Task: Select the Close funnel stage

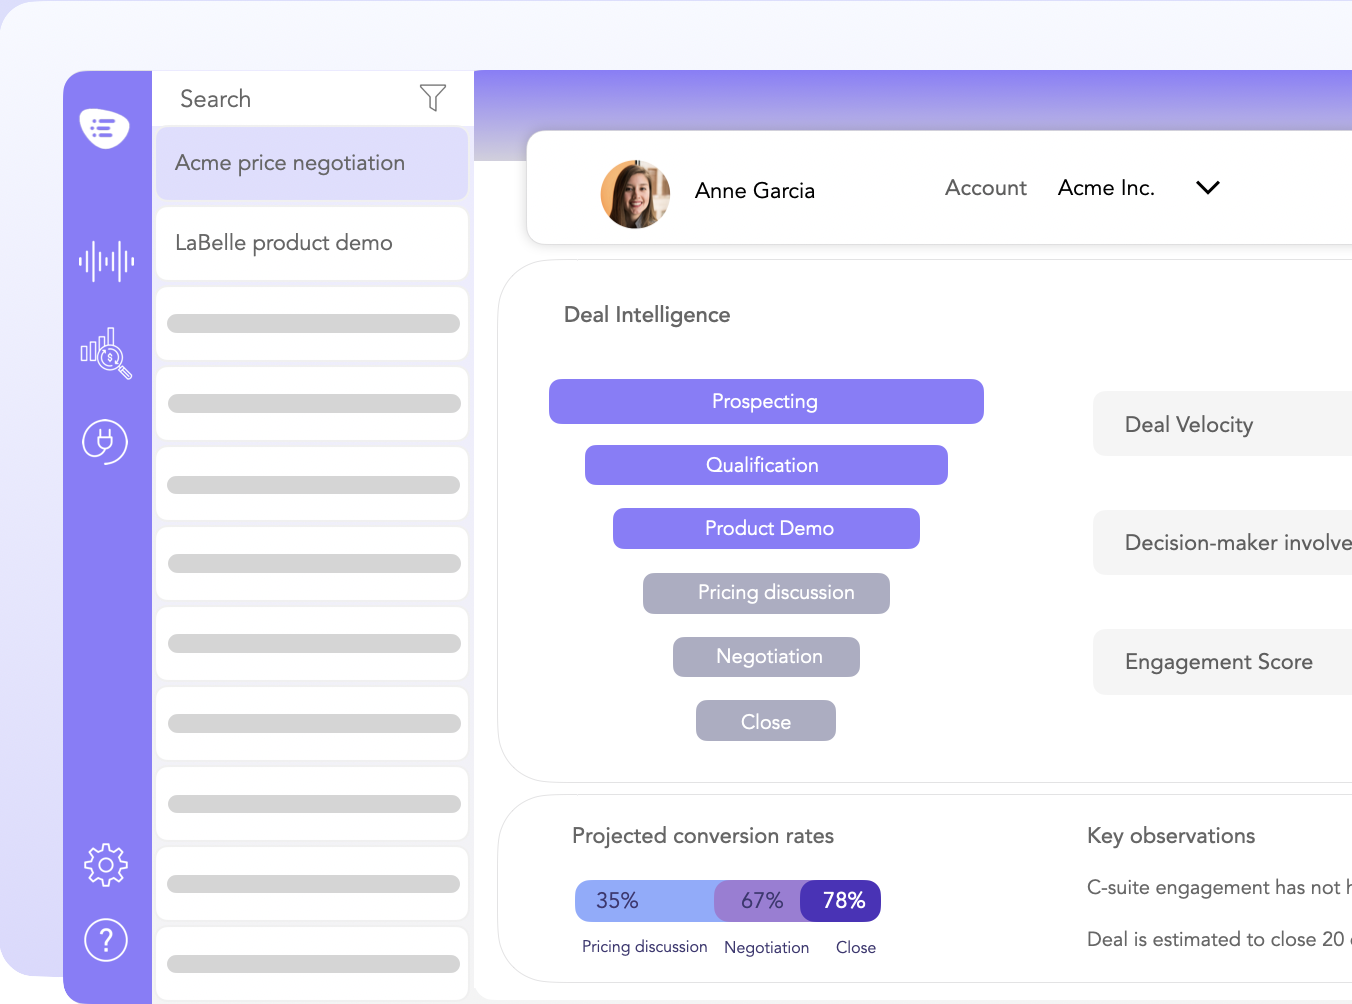Action: tap(766, 721)
